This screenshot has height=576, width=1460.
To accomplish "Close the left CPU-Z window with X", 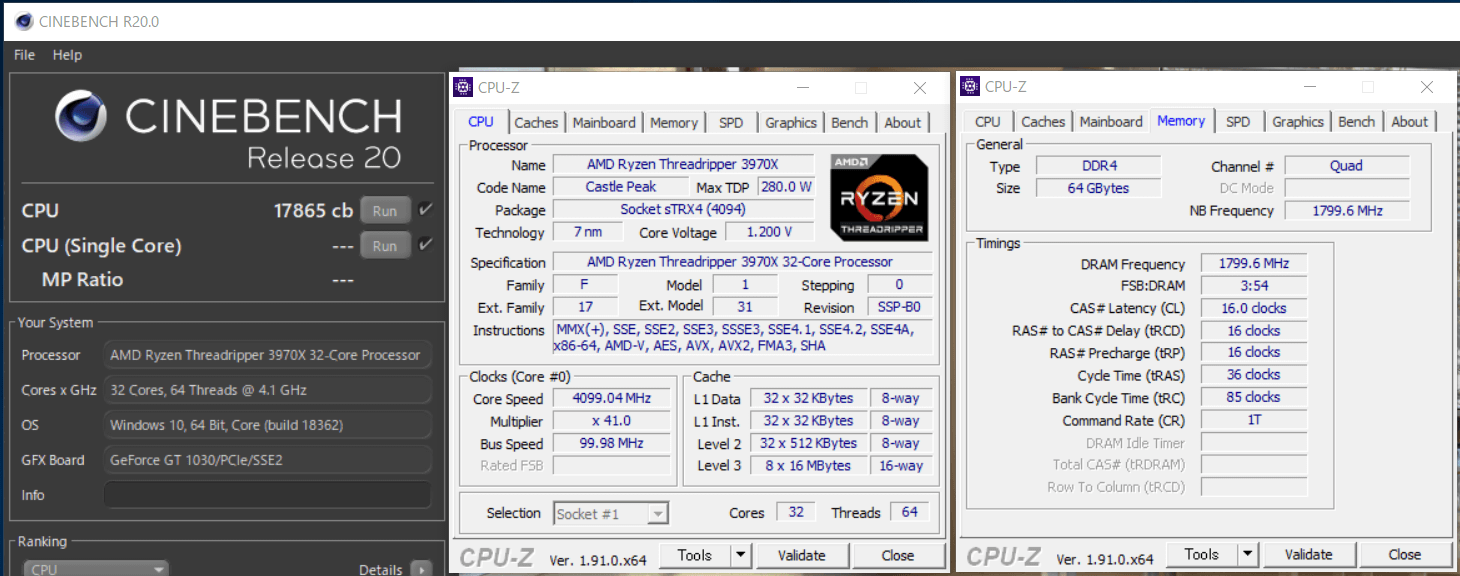I will (920, 88).
